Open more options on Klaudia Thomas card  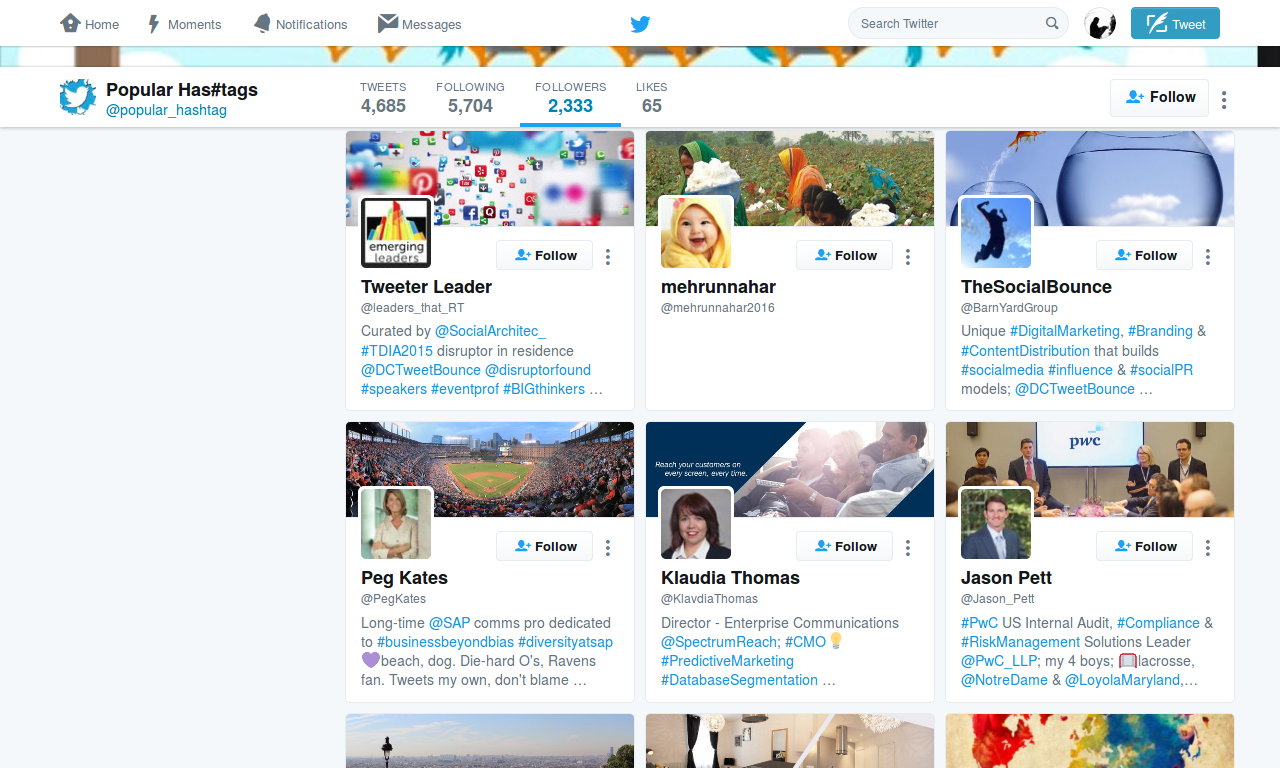pos(908,548)
